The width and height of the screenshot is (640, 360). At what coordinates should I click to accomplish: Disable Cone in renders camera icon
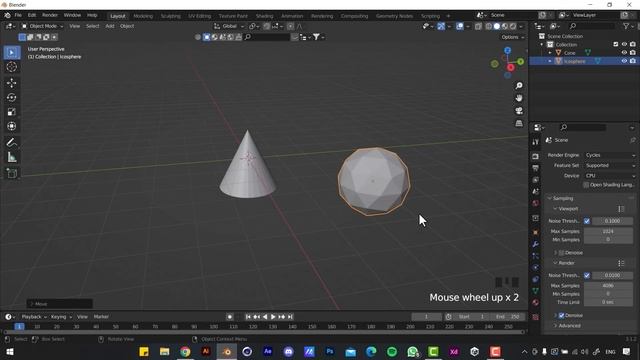click(633, 53)
